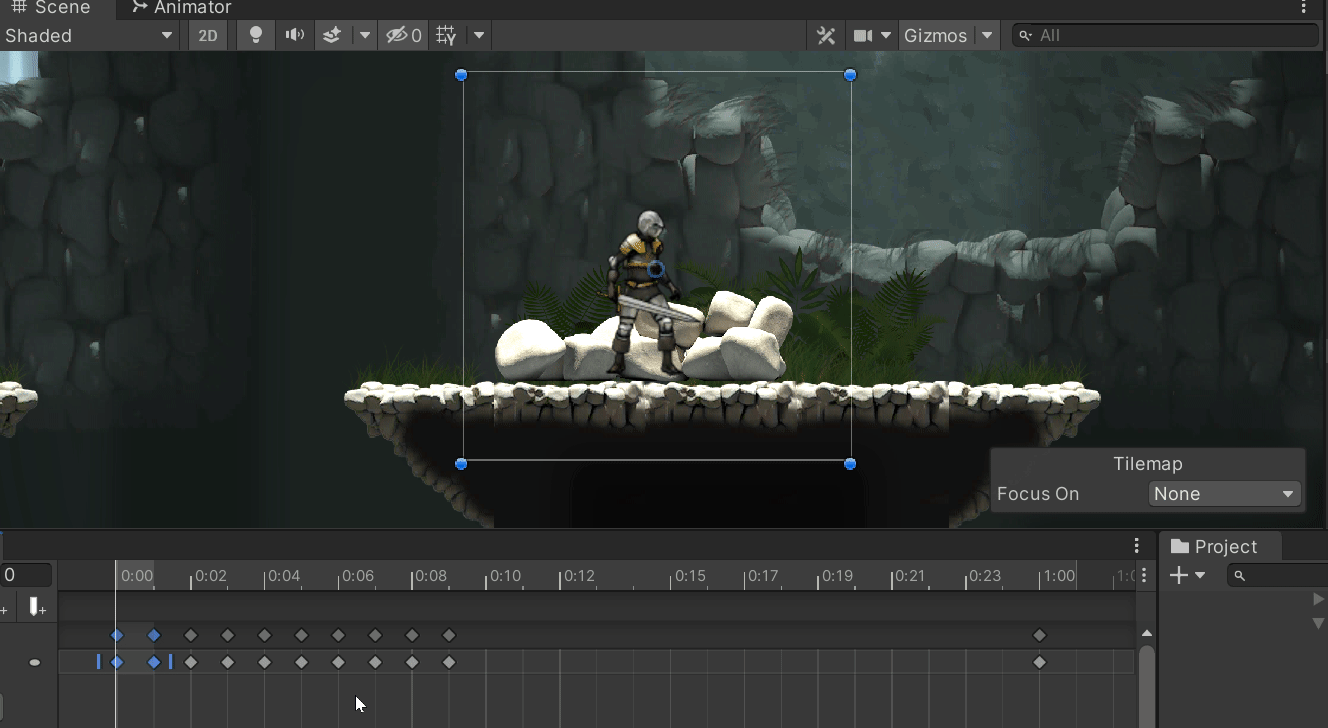This screenshot has width=1328, height=728.
Task: Expand the Project create dropdown arrow
Action: click(1200, 575)
